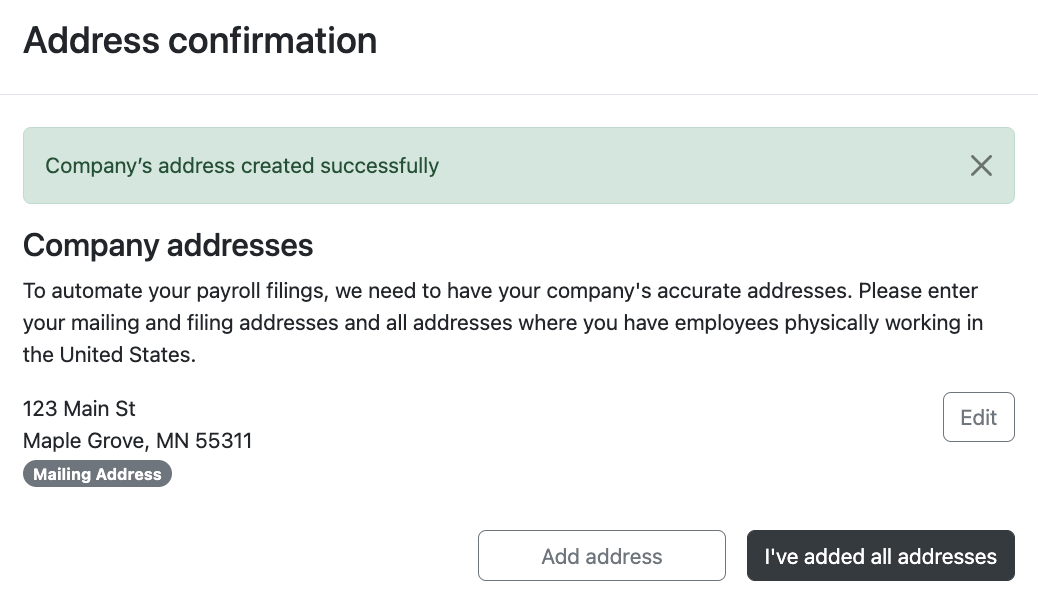Click the Maple Grove, MN 55311 line

[137, 440]
